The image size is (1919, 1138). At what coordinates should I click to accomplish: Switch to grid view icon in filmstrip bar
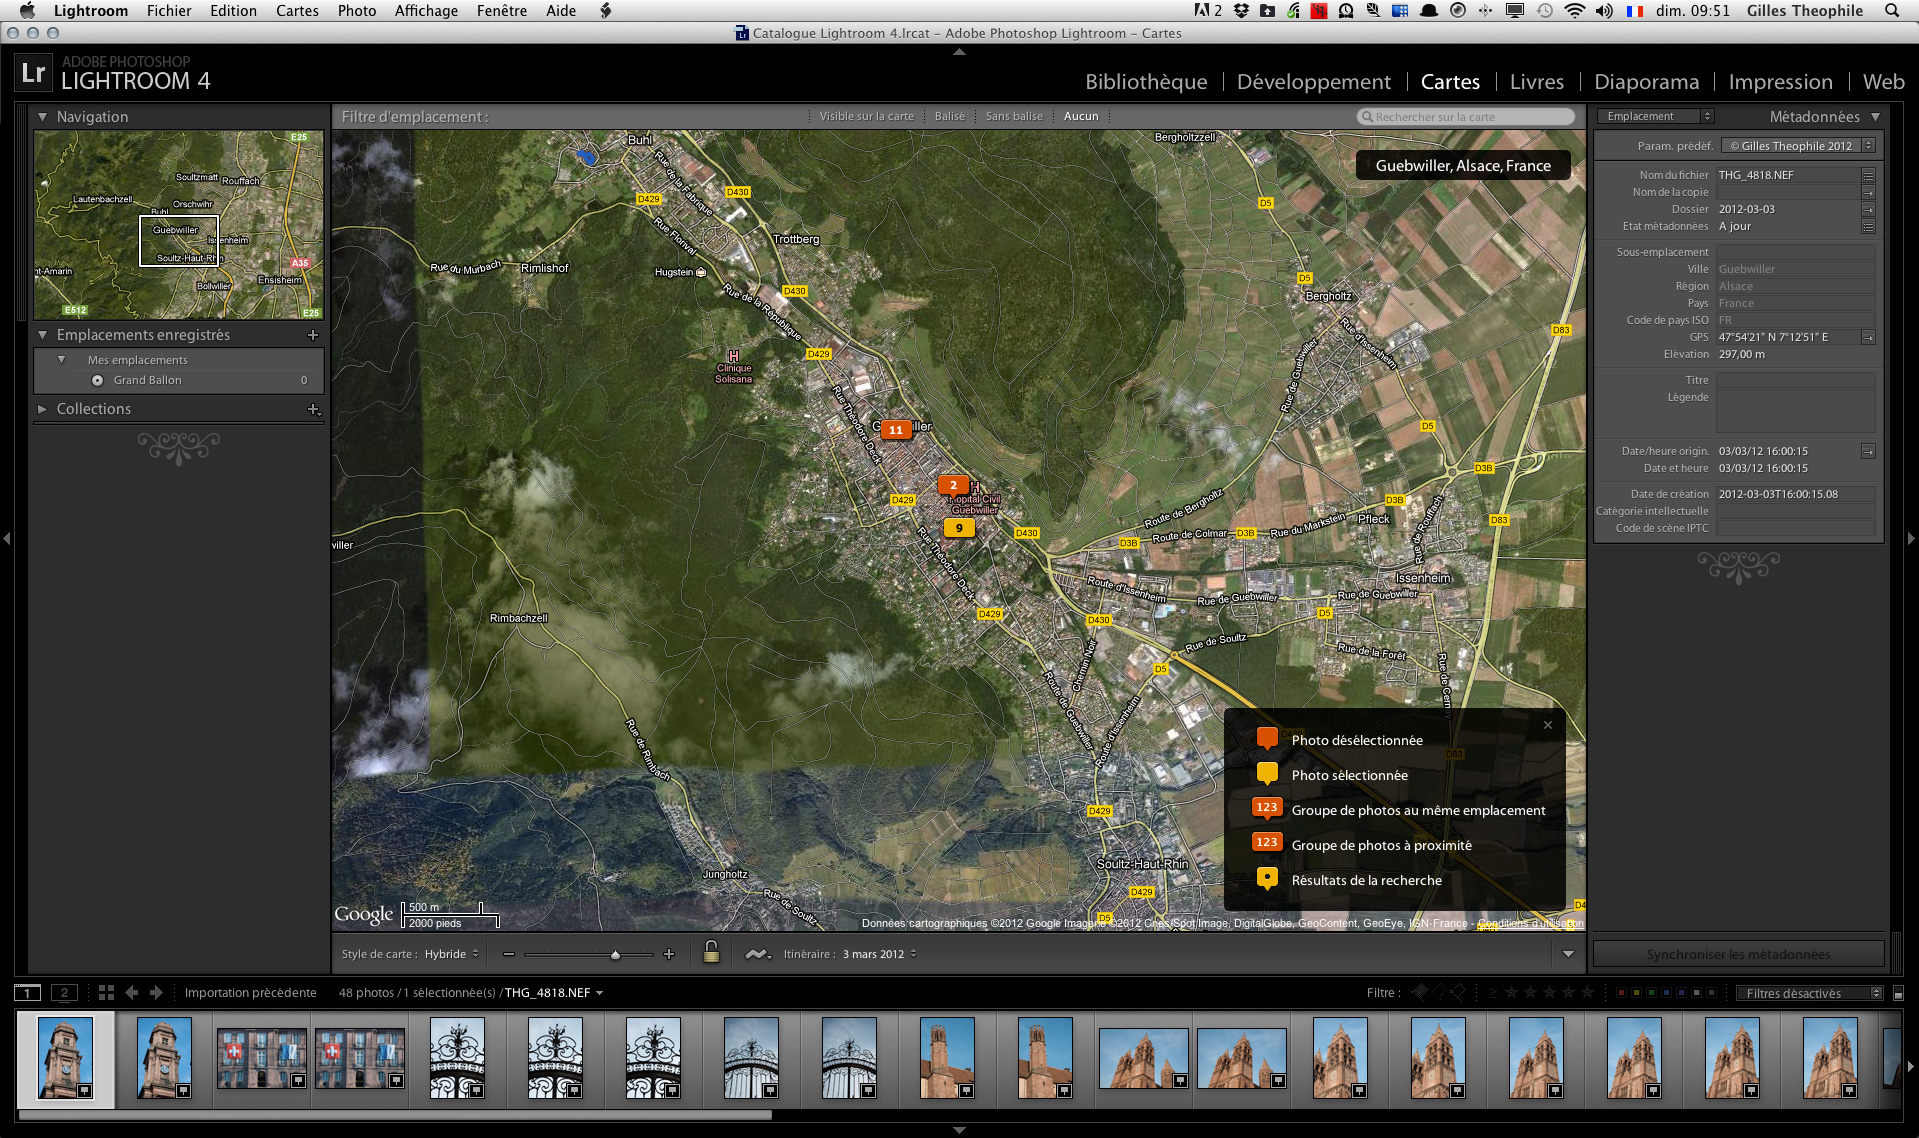pos(106,993)
